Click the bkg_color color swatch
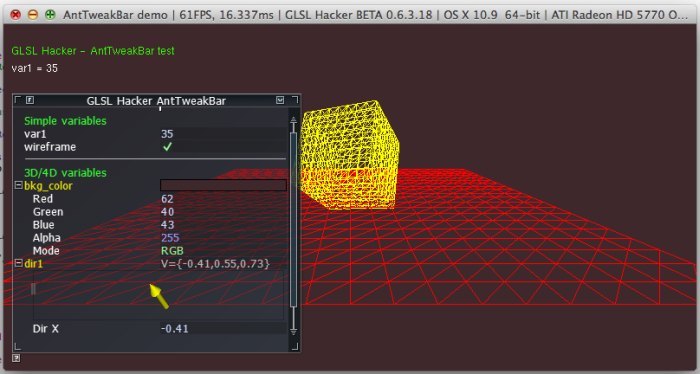The height and width of the screenshot is (374, 700). click(223, 185)
